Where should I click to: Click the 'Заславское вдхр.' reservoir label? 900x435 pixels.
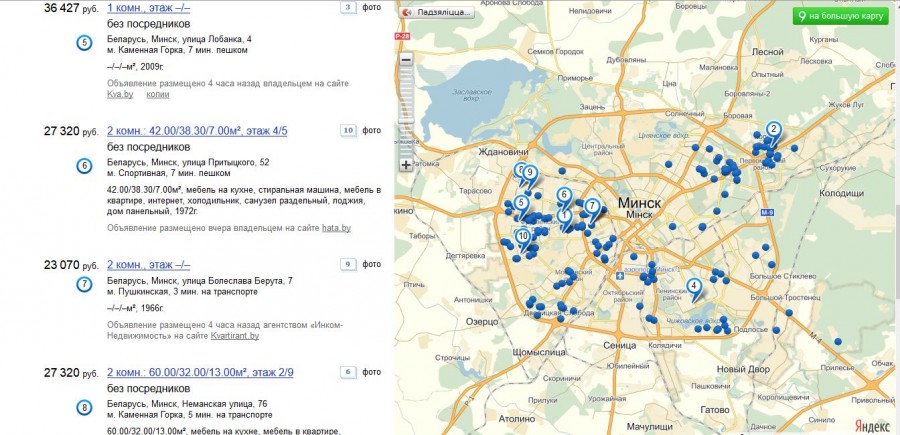tap(473, 94)
